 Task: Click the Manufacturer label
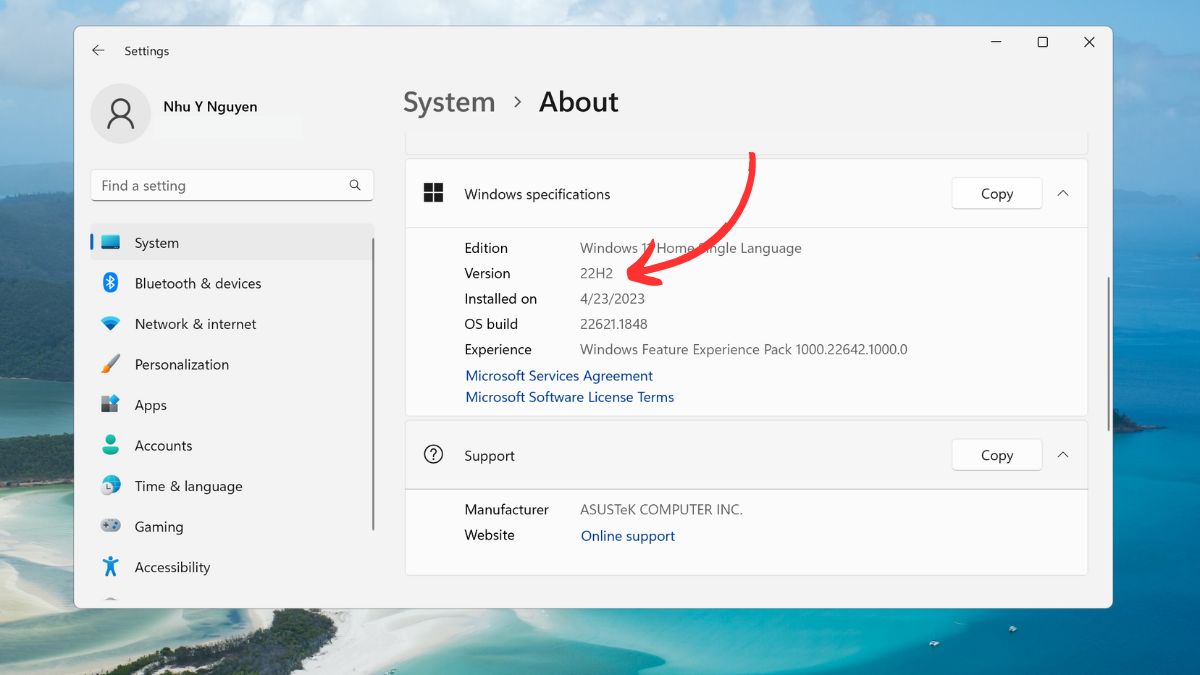[507, 510]
